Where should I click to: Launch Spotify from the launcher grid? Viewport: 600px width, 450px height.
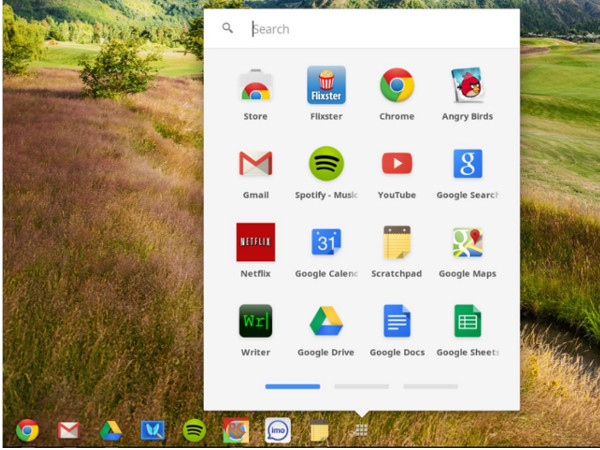(x=326, y=163)
